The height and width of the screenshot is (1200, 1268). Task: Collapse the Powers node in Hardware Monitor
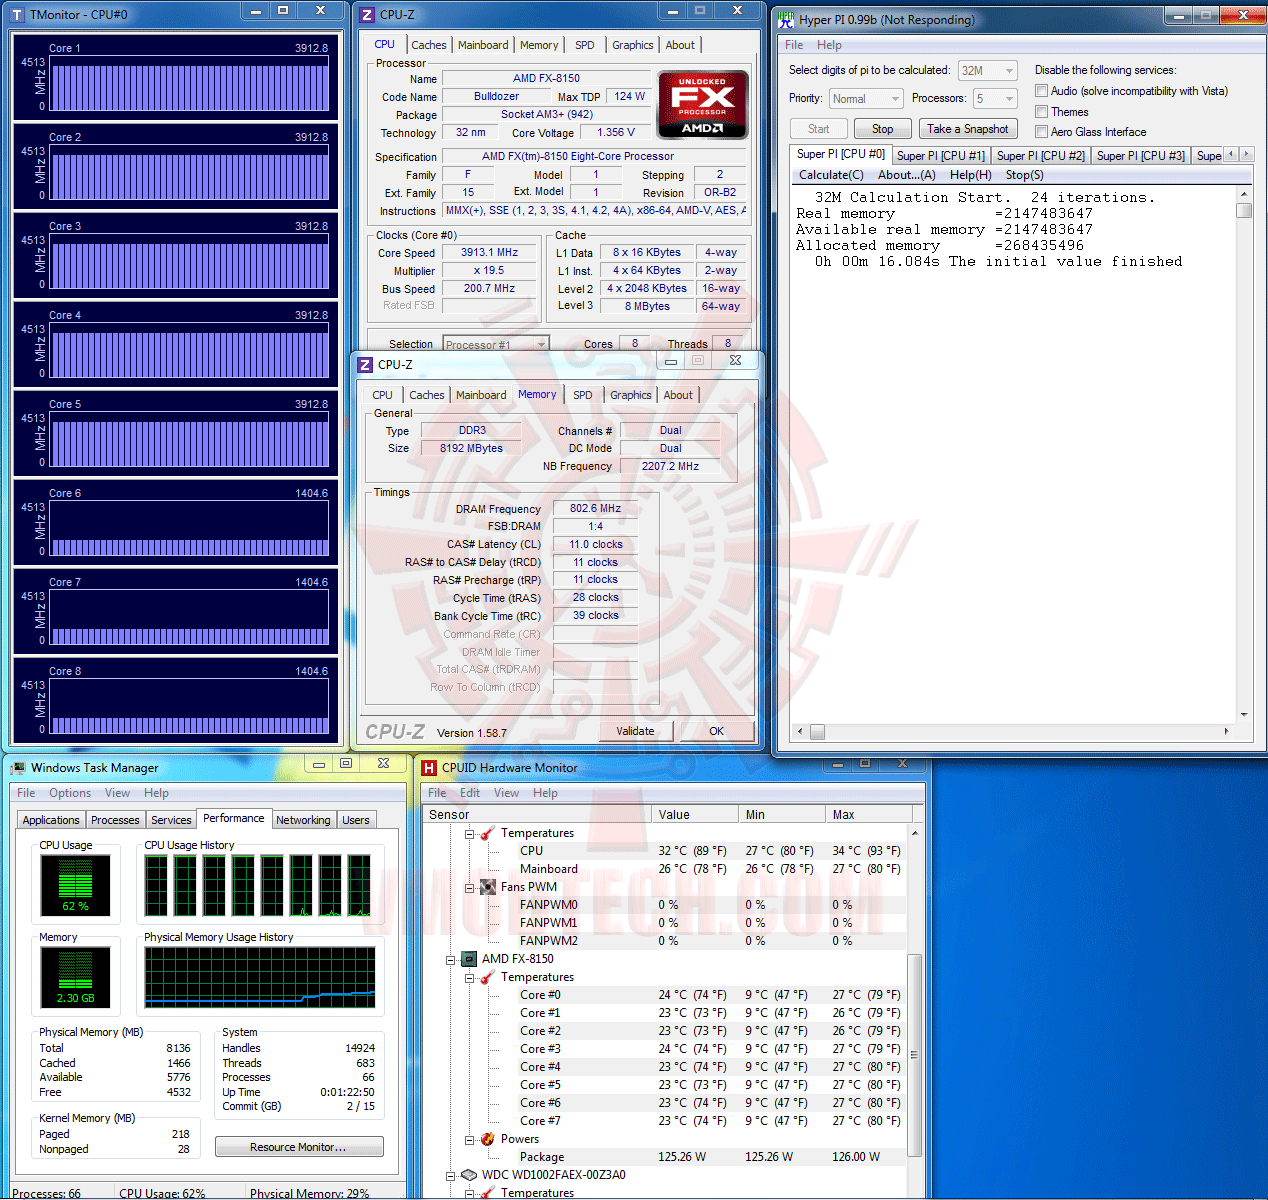[x=469, y=1139]
